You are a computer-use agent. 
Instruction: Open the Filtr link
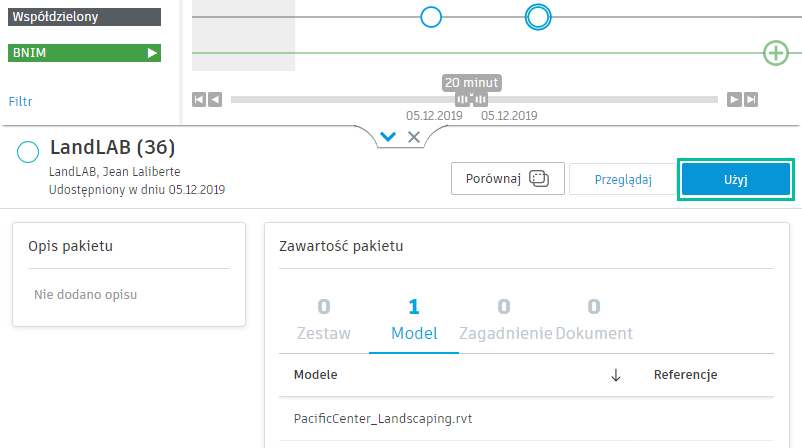click(x=22, y=101)
